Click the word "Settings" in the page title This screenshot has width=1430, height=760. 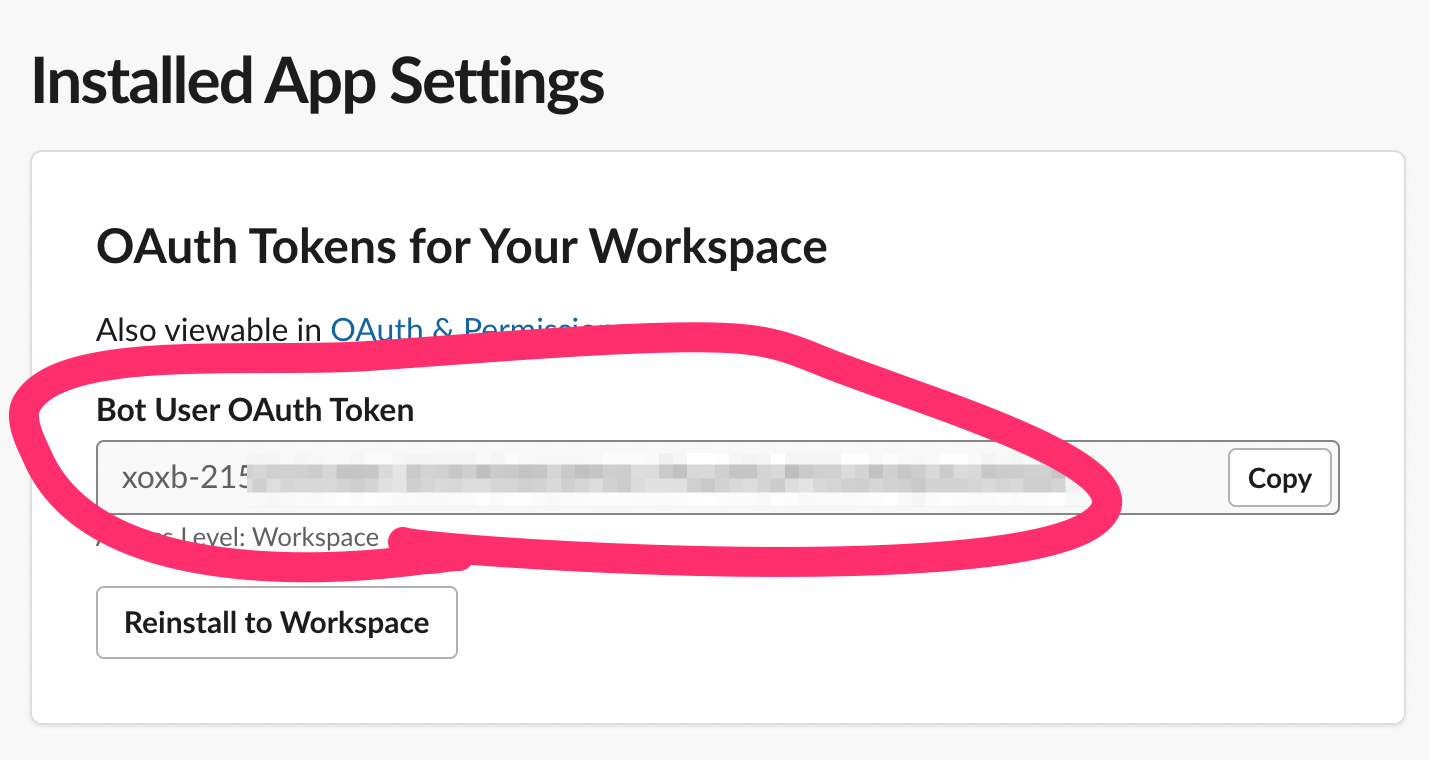coord(496,82)
